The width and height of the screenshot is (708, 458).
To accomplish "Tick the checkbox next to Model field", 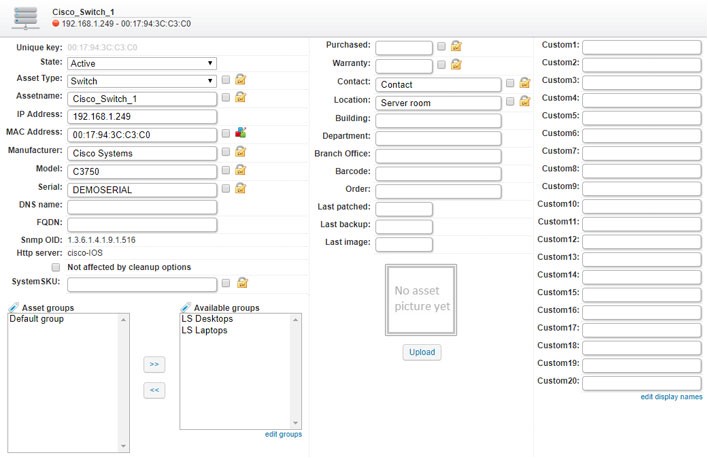I will [x=226, y=170].
